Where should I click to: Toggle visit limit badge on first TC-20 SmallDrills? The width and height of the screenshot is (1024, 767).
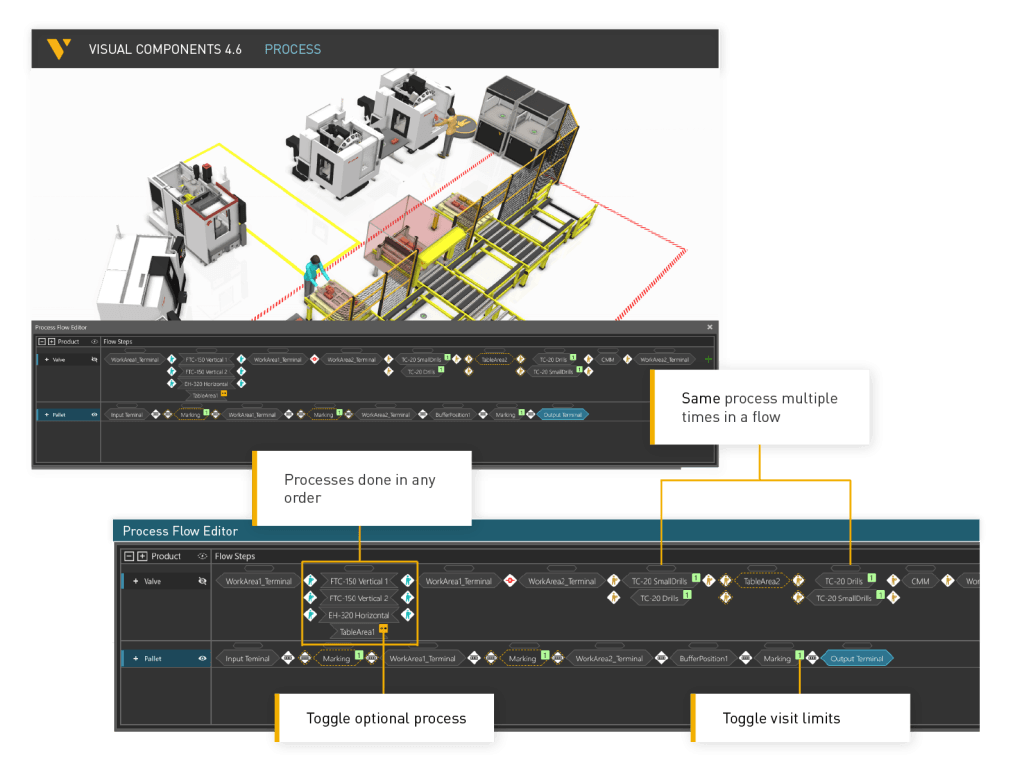point(696,578)
